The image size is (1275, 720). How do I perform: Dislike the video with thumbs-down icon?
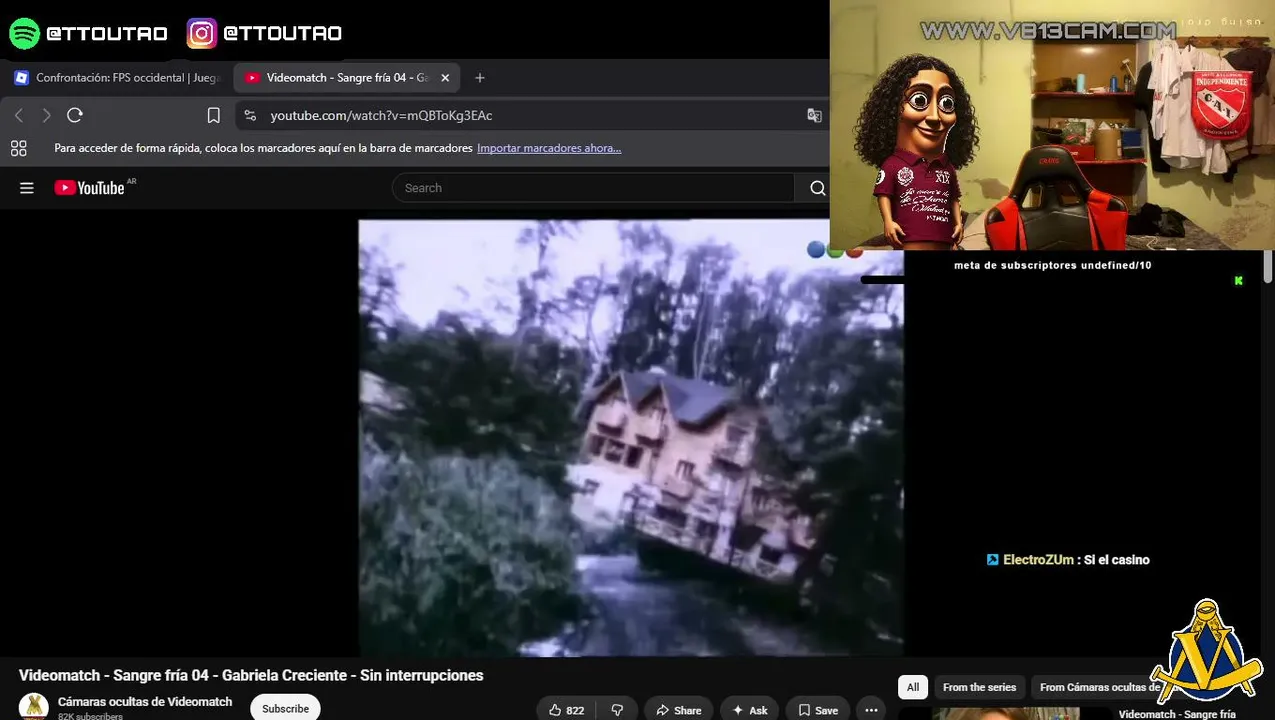coord(617,710)
